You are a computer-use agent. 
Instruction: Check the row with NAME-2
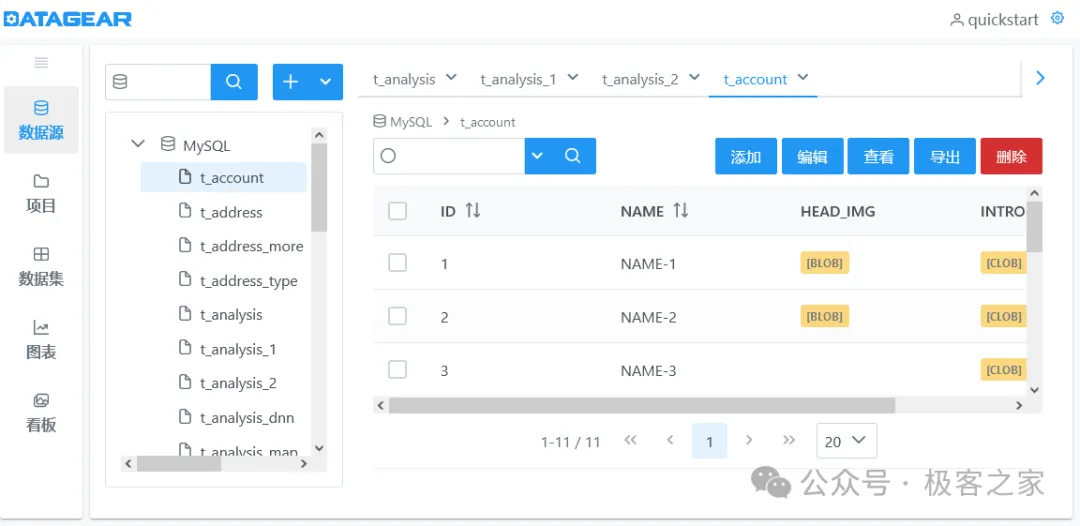pyautogui.click(x=397, y=317)
